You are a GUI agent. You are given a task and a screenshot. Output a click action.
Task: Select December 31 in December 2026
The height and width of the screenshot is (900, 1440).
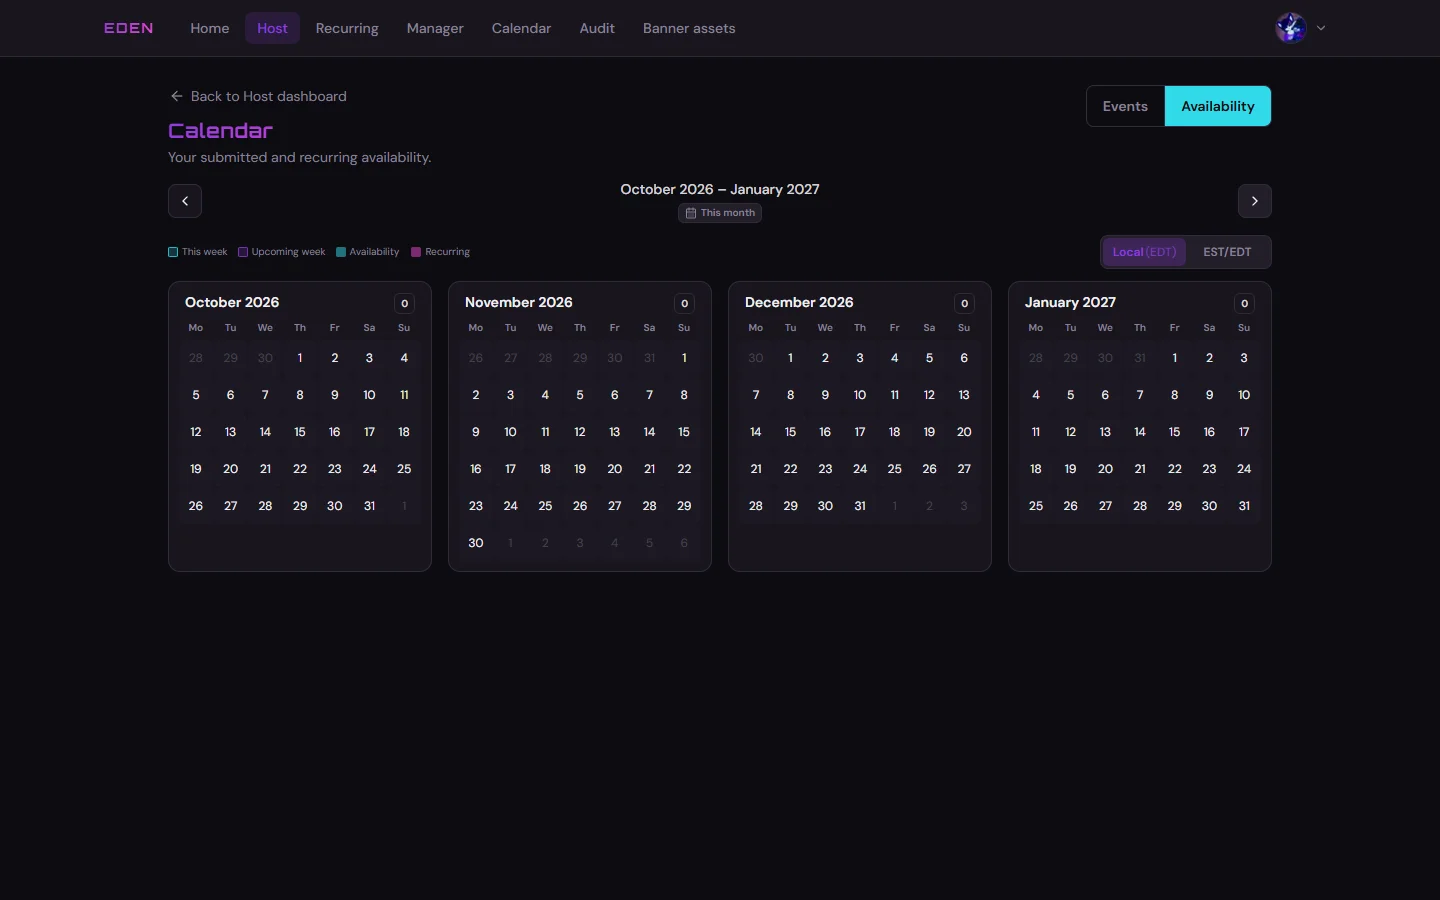click(860, 506)
